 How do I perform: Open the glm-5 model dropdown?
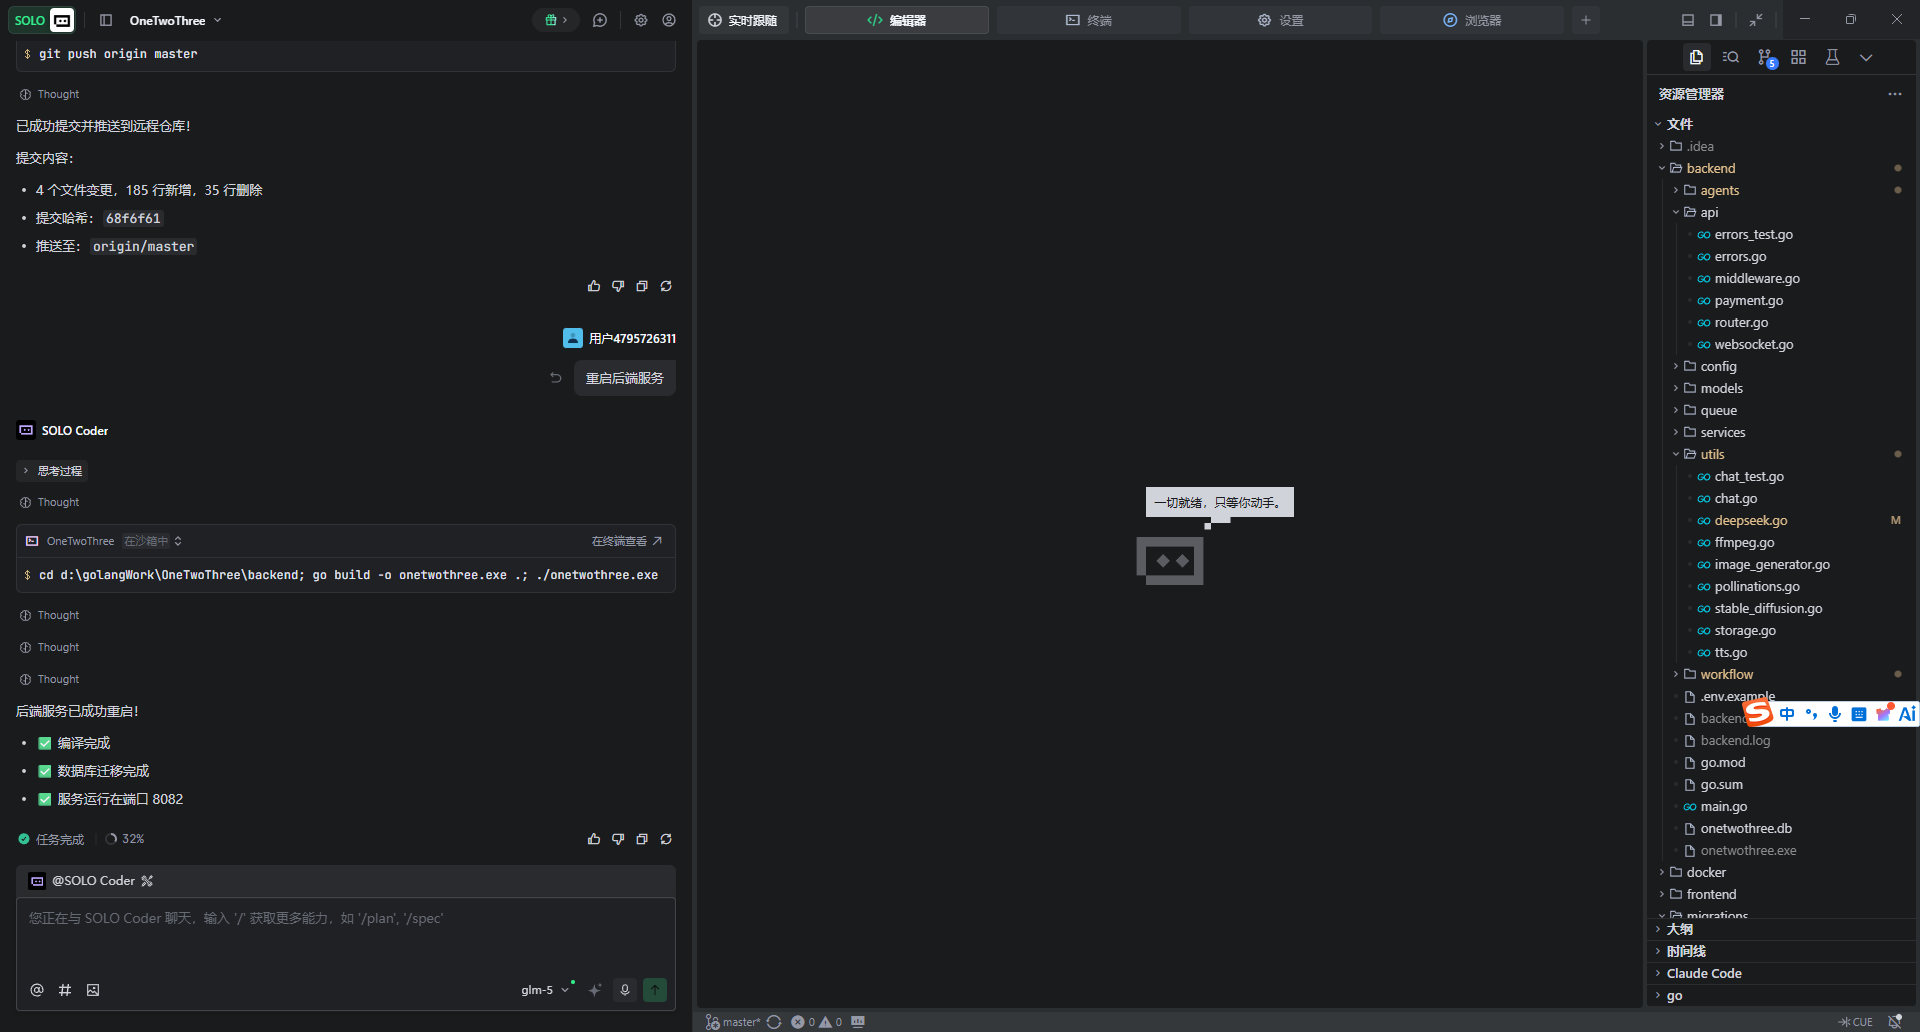544,990
